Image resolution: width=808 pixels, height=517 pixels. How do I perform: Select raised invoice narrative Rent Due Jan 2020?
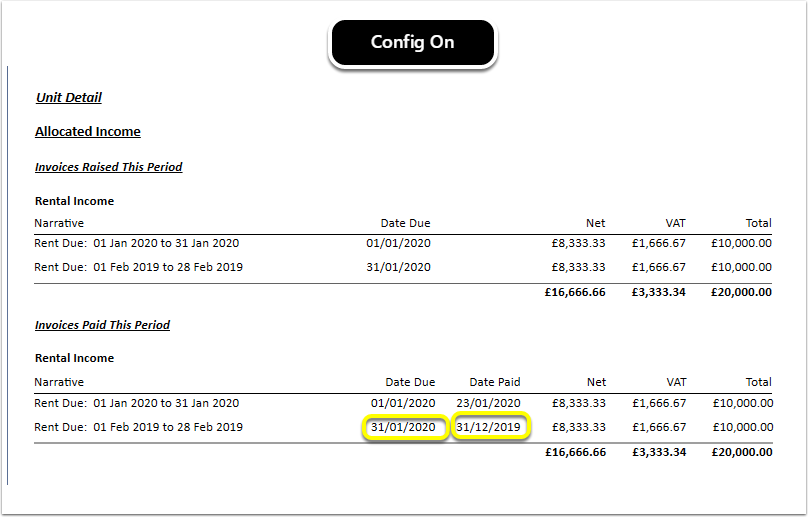[x=137, y=243]
